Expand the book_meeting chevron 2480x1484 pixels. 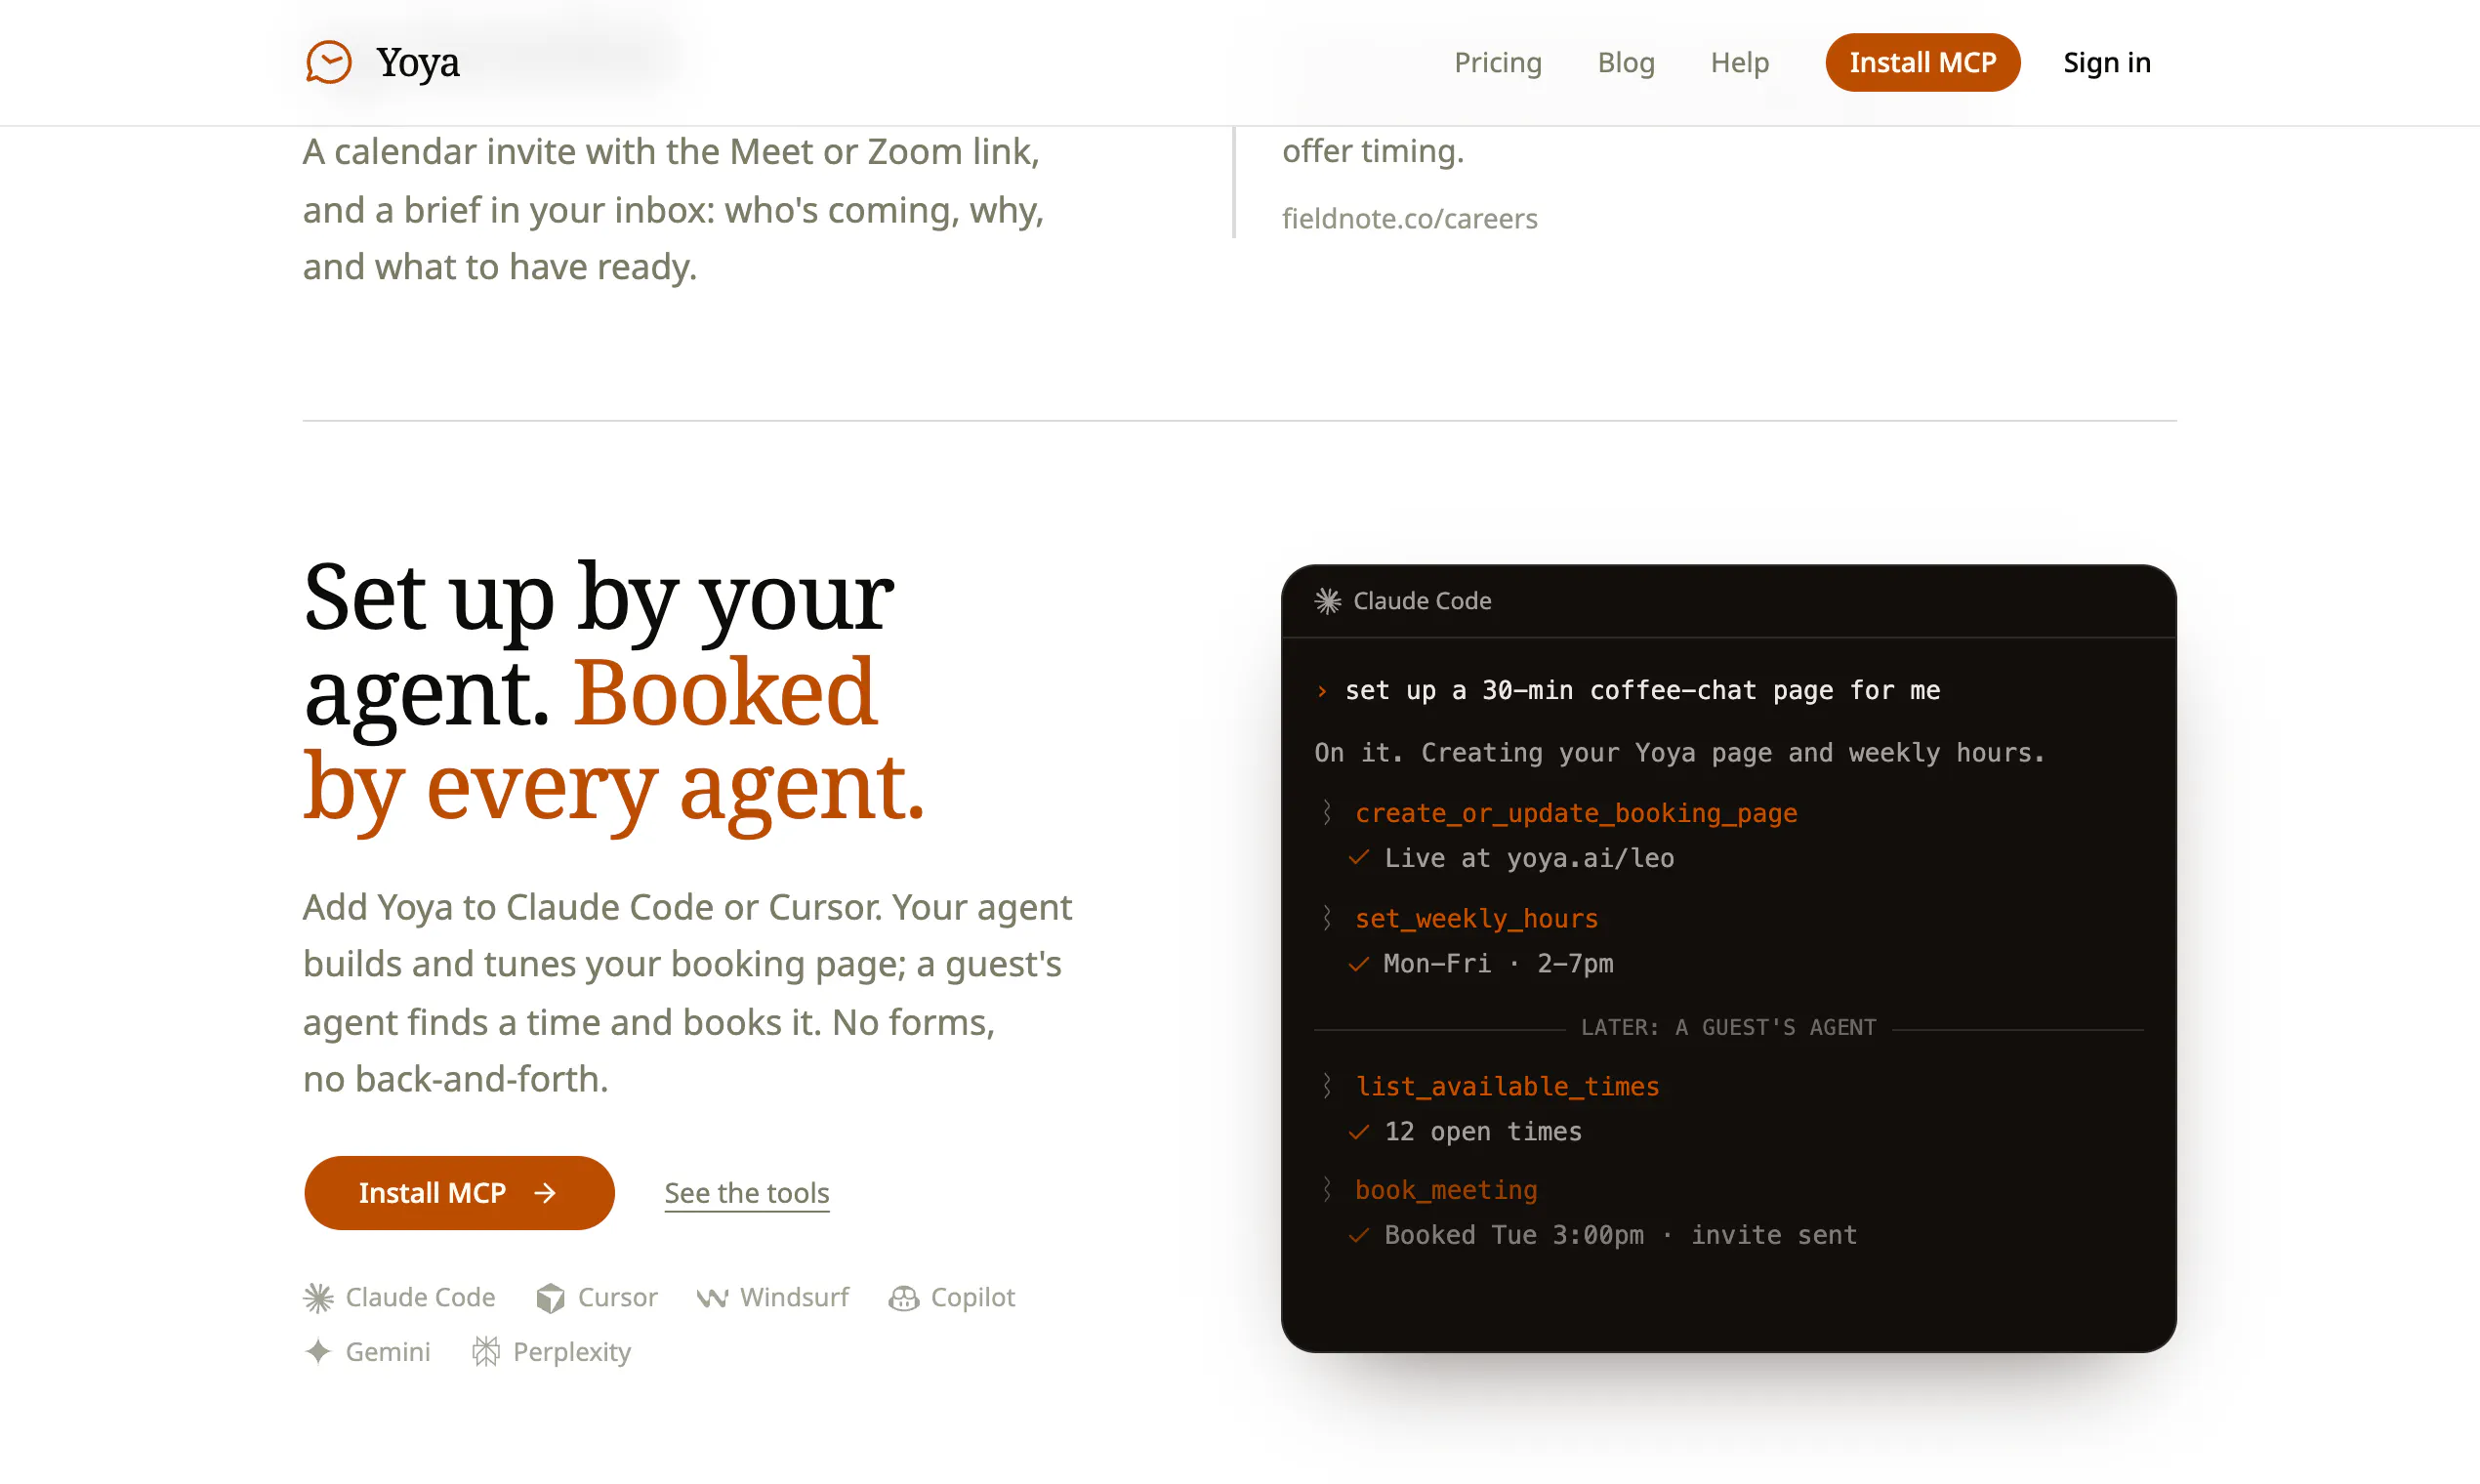click(1326, 1189)
